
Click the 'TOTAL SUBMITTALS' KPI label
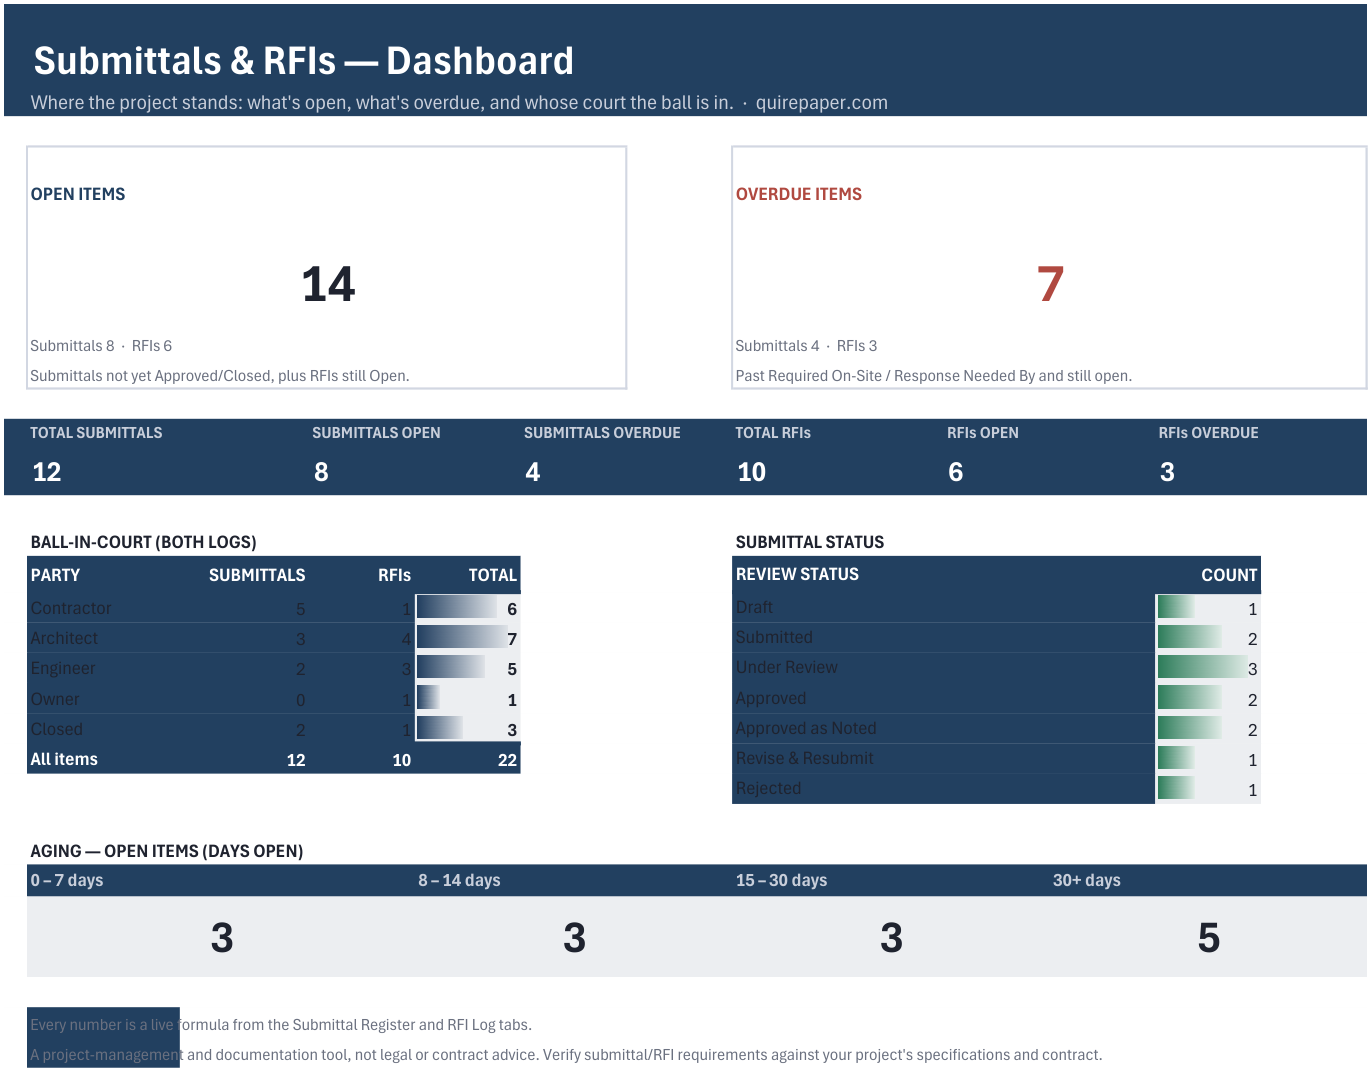click(96, 433)
